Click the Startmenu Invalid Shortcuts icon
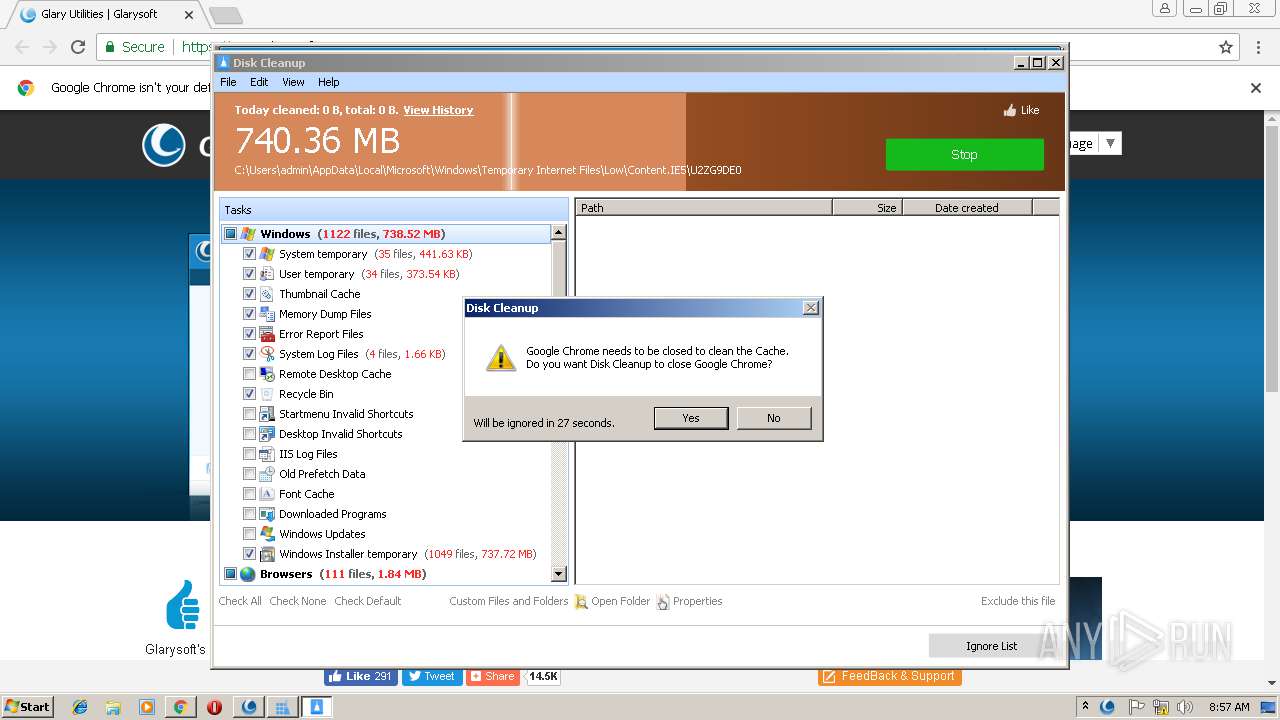Viewport: 1280px width, 720px height. point(267,414)
